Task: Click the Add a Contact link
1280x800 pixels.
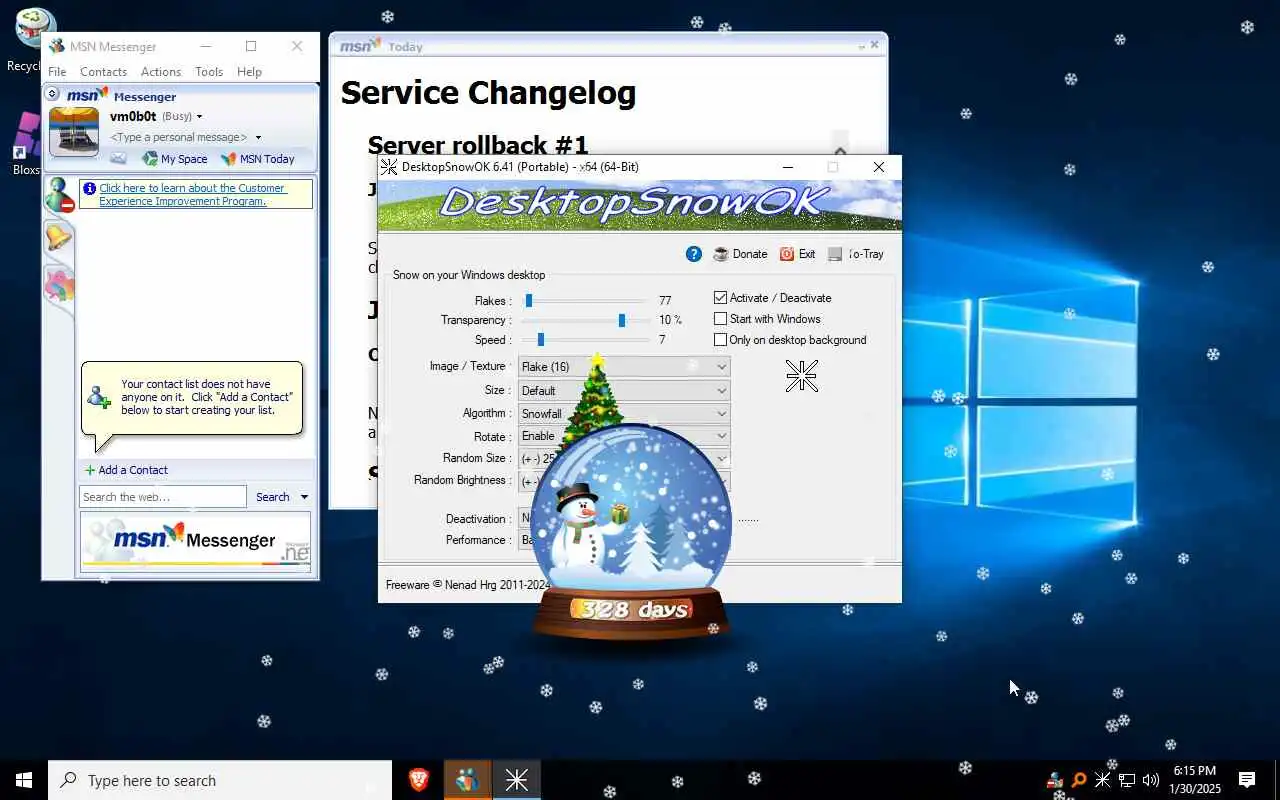Action: (x=133, y=470)
